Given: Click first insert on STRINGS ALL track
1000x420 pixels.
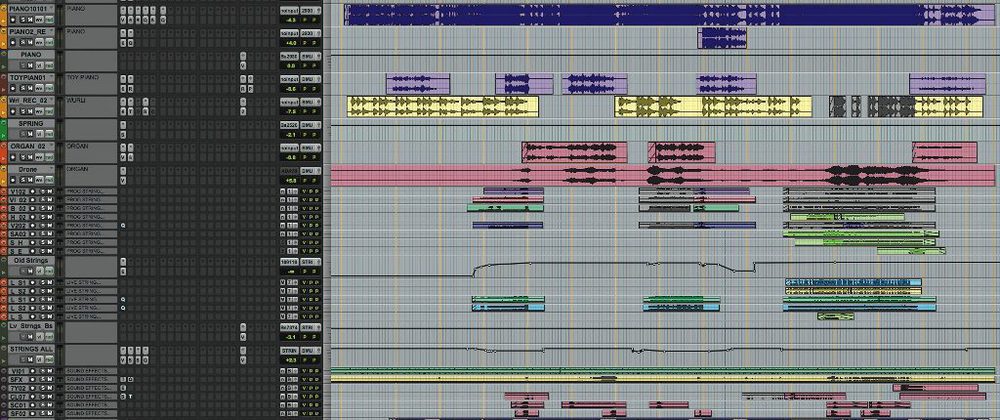Looking at the screenshot, I should click(x=123, y=360).
